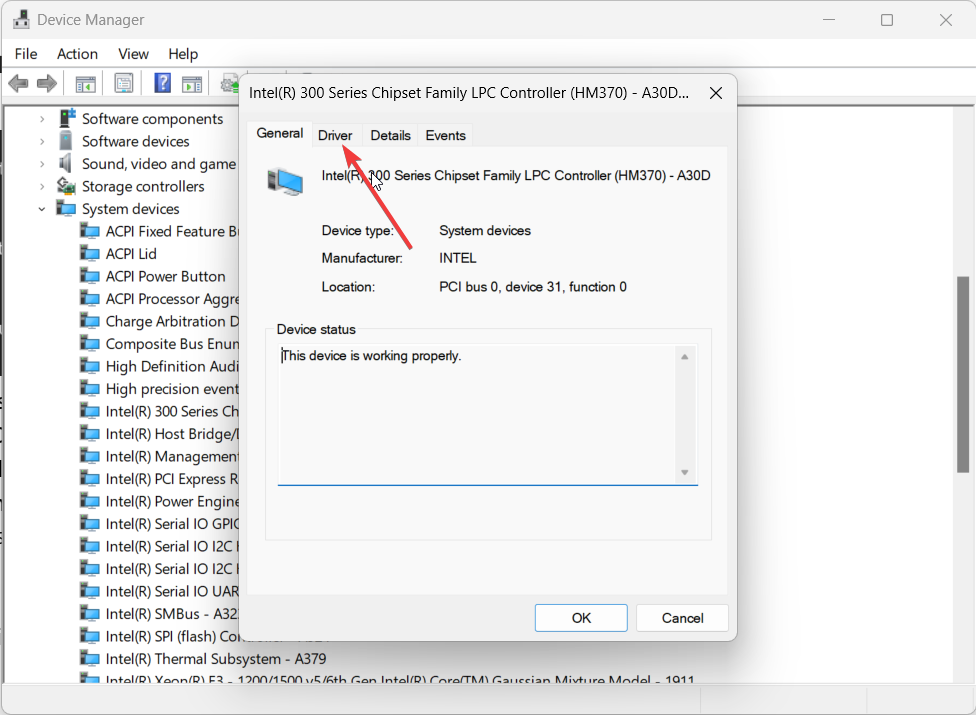The width and height of the screenshot is (976, 715).
Task: Toggle the Show/Hide Action Pane toolbar icon
Action: coord(192,83)
